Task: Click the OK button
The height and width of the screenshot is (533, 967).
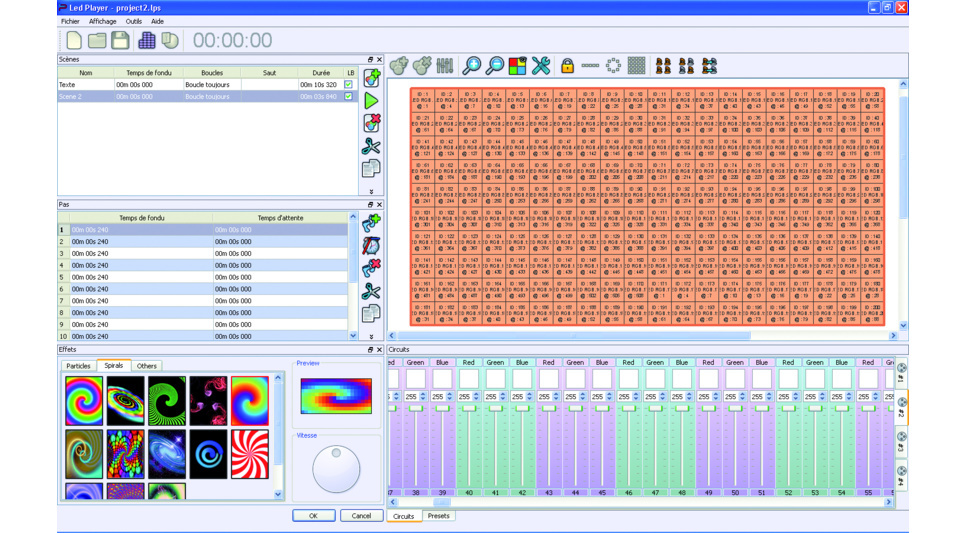Action: (313, 516)
